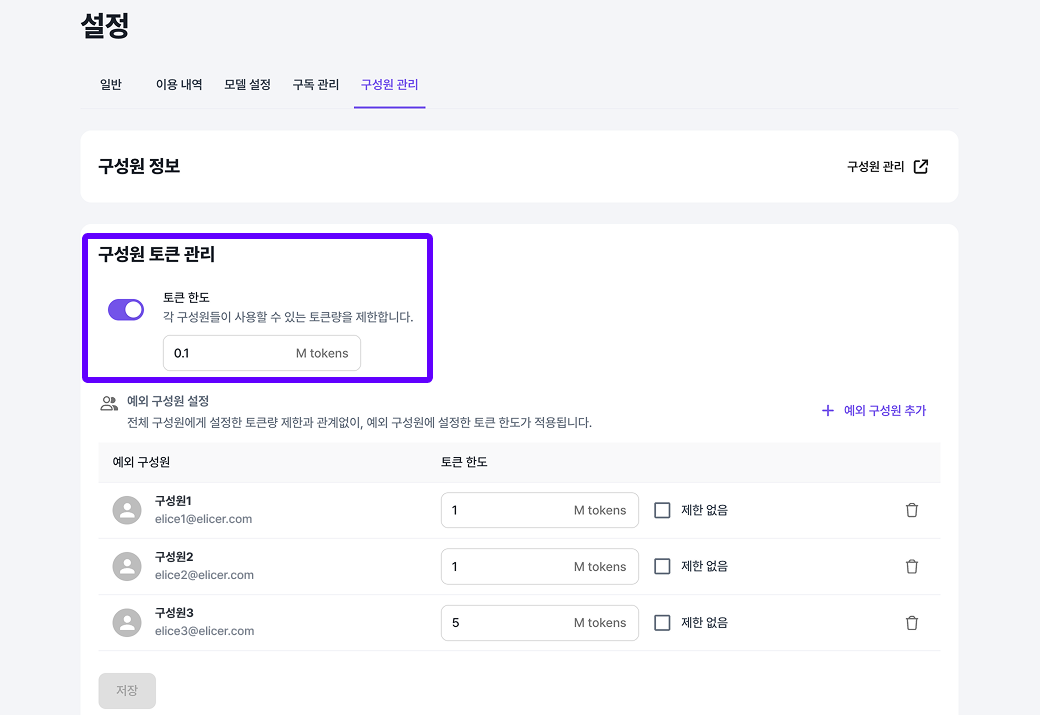Disable the 토큰 한도 toggle switch
The height and width of the screenshot is (715, 1040).
tap(125, 310)
